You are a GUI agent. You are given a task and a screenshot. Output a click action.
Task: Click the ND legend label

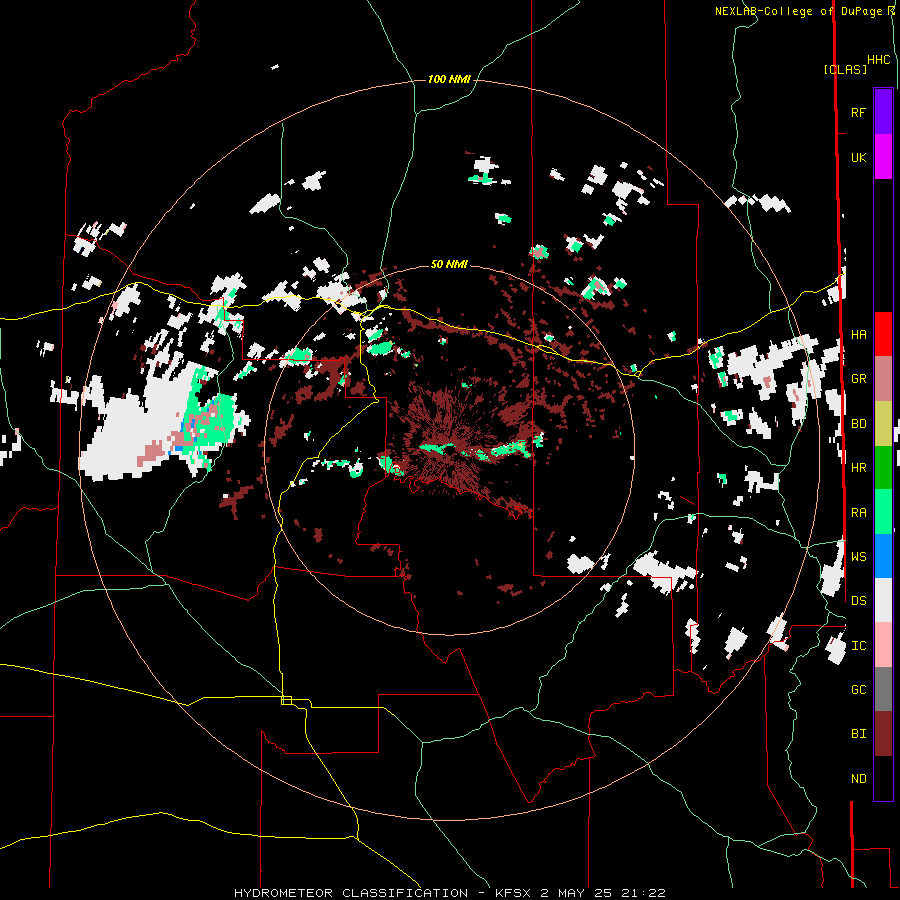pos(858,779)
